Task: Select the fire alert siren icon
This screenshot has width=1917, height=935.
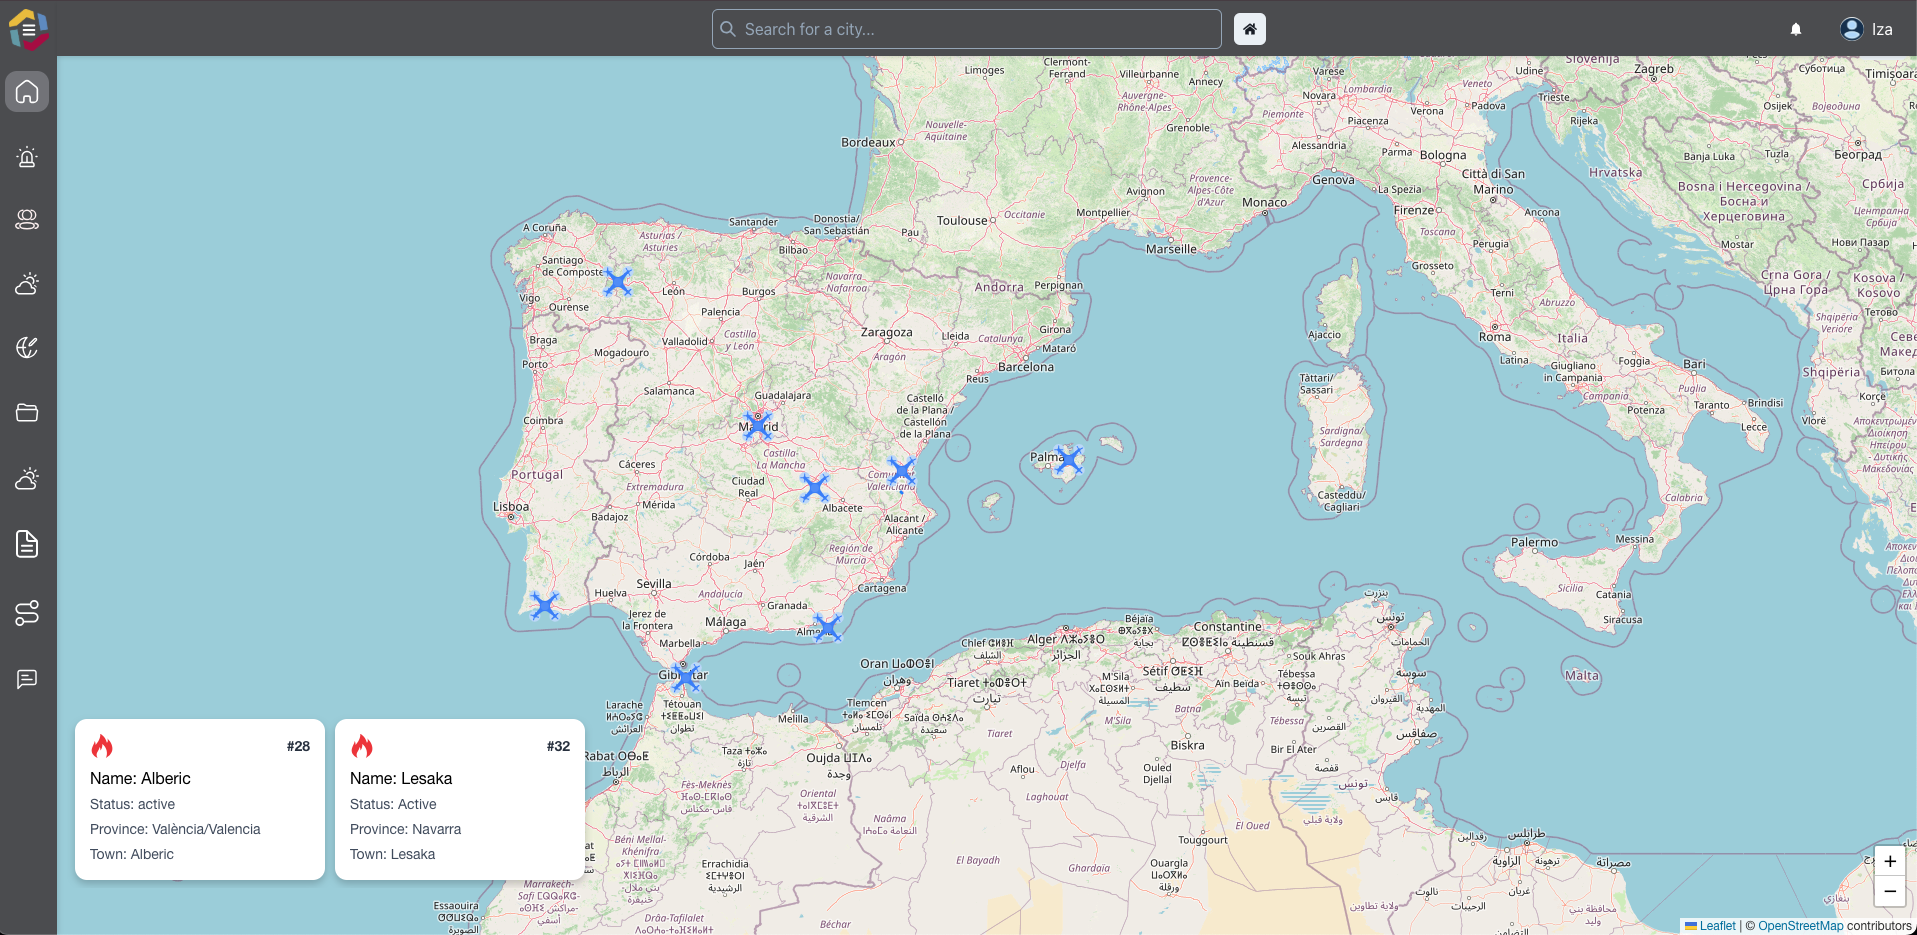Action: [26, 157]
